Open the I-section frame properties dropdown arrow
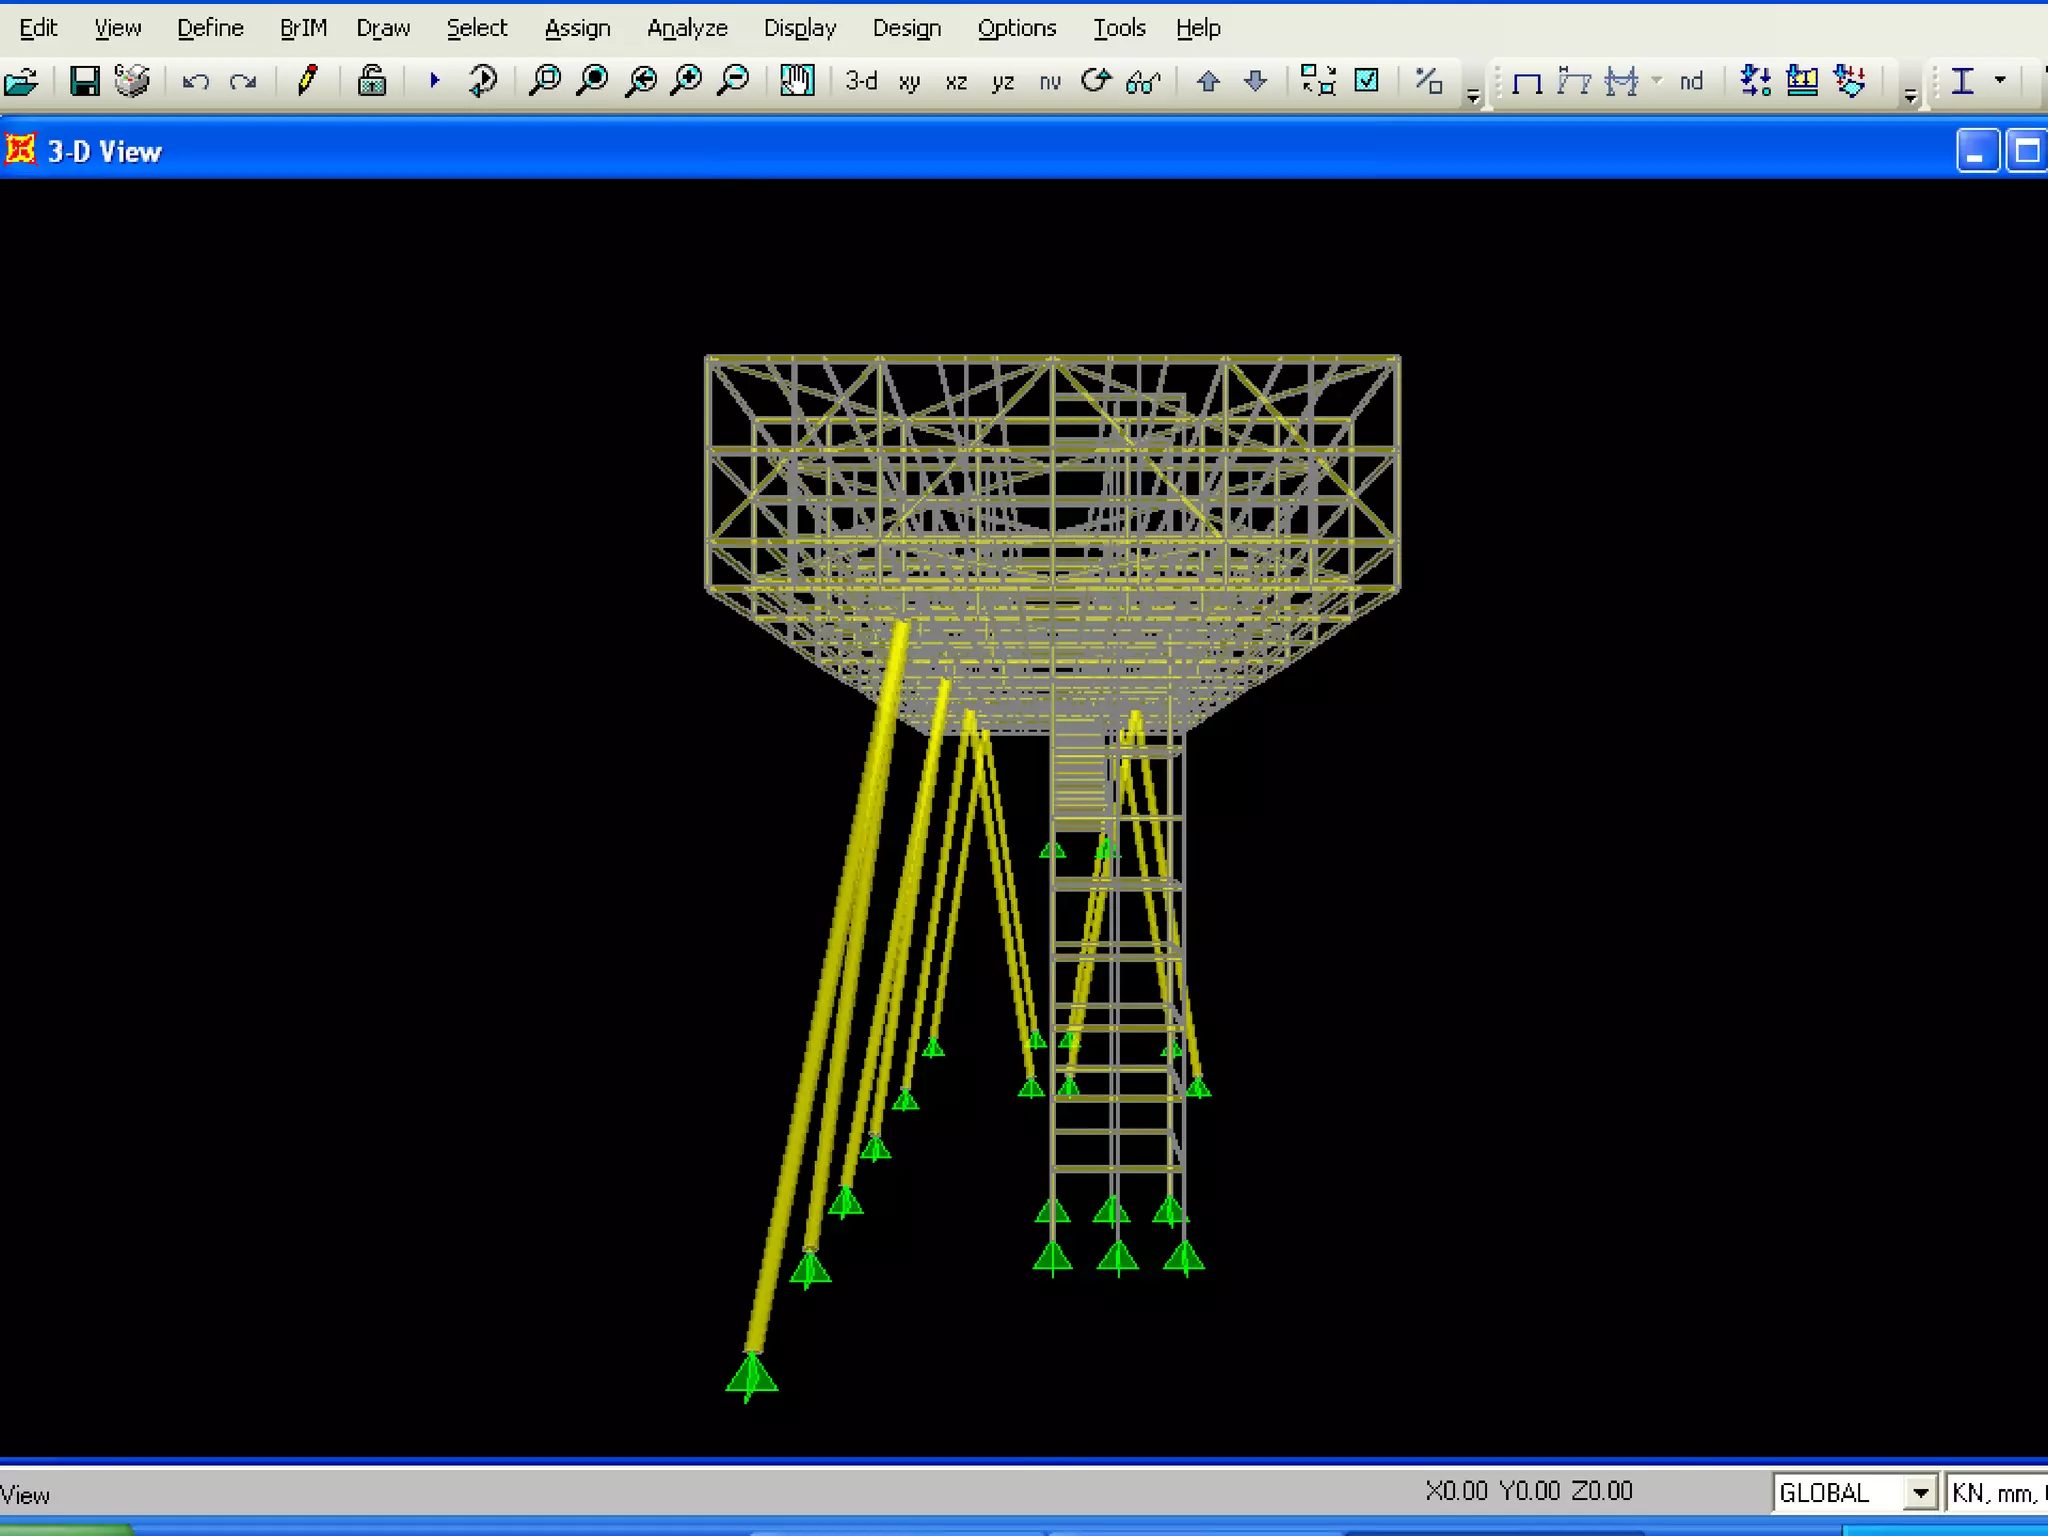 pos(2000,80)
